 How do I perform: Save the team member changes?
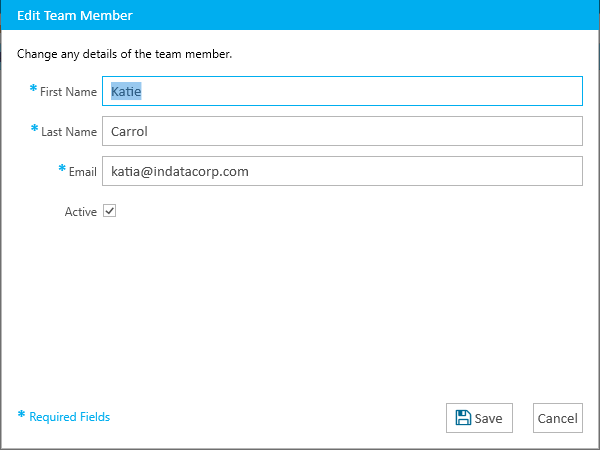(479, 418)
